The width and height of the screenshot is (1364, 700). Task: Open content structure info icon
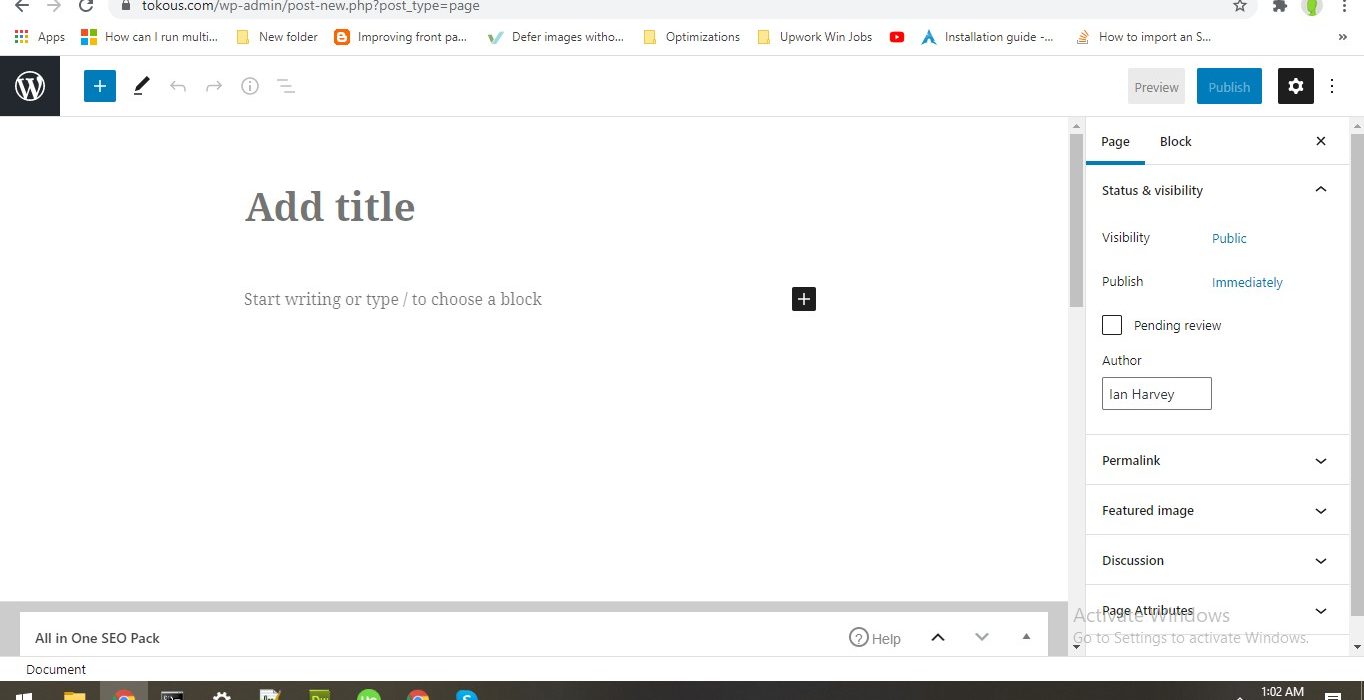point(250,86)
